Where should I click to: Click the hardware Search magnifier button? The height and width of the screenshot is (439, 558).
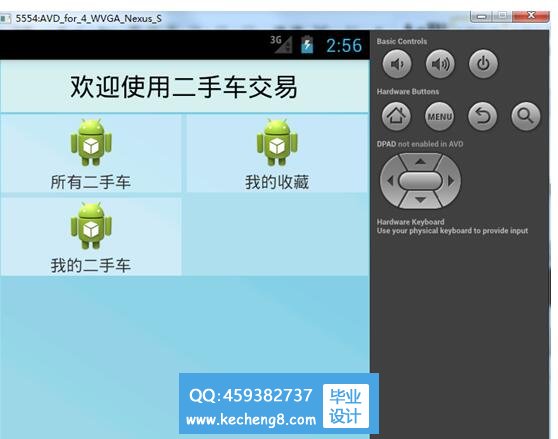point(526,116)
